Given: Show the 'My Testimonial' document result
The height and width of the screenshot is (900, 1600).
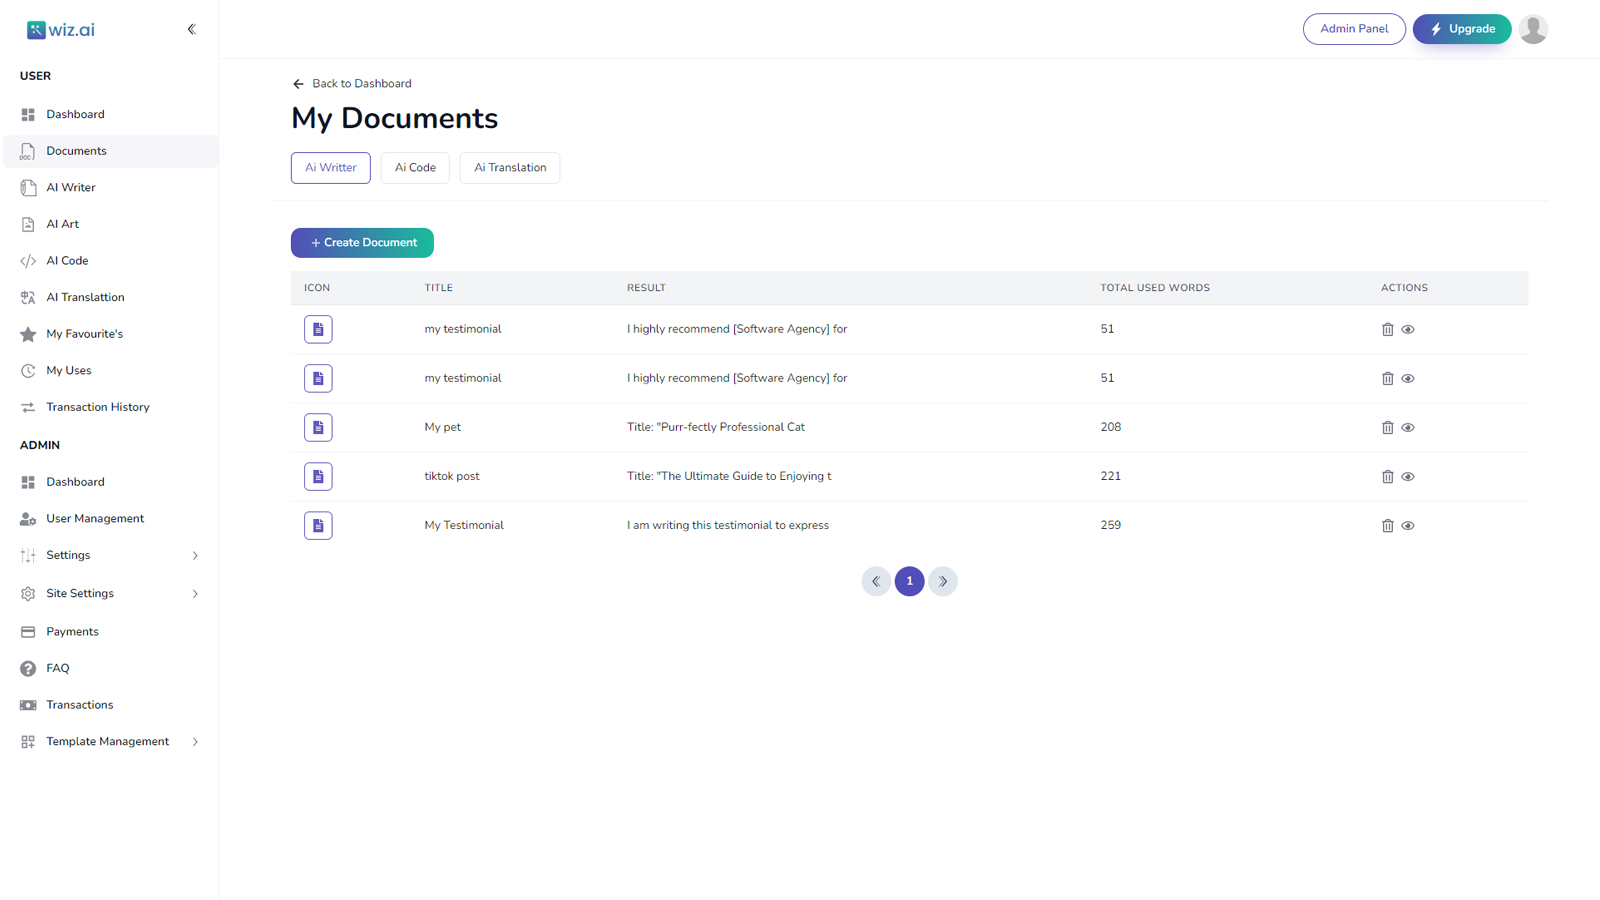Looking at the screenshot, I should [1408, 524].
